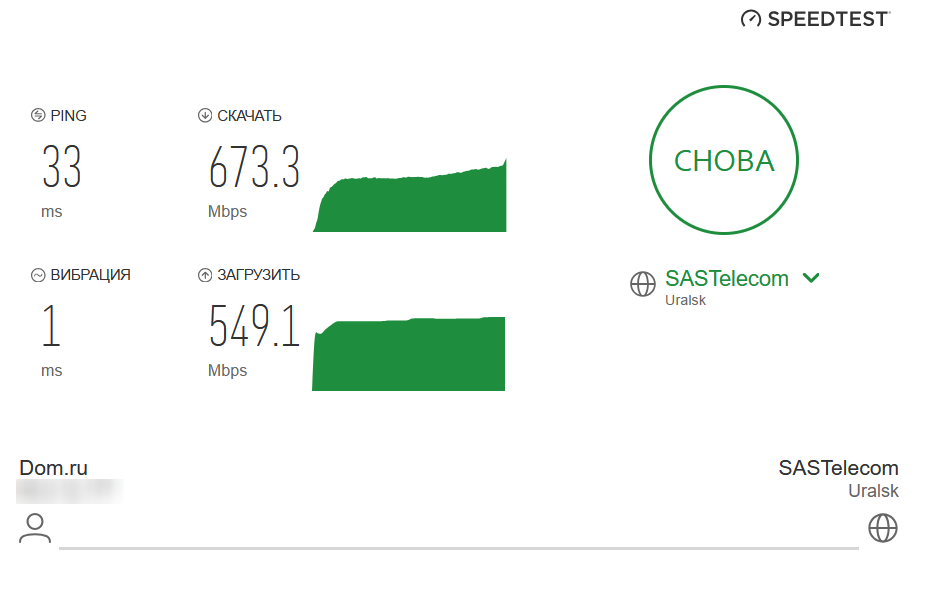Click the Speedtest gauge logo icon
The height and width of the screenshot is (598, 925).
tap(750, 19)
